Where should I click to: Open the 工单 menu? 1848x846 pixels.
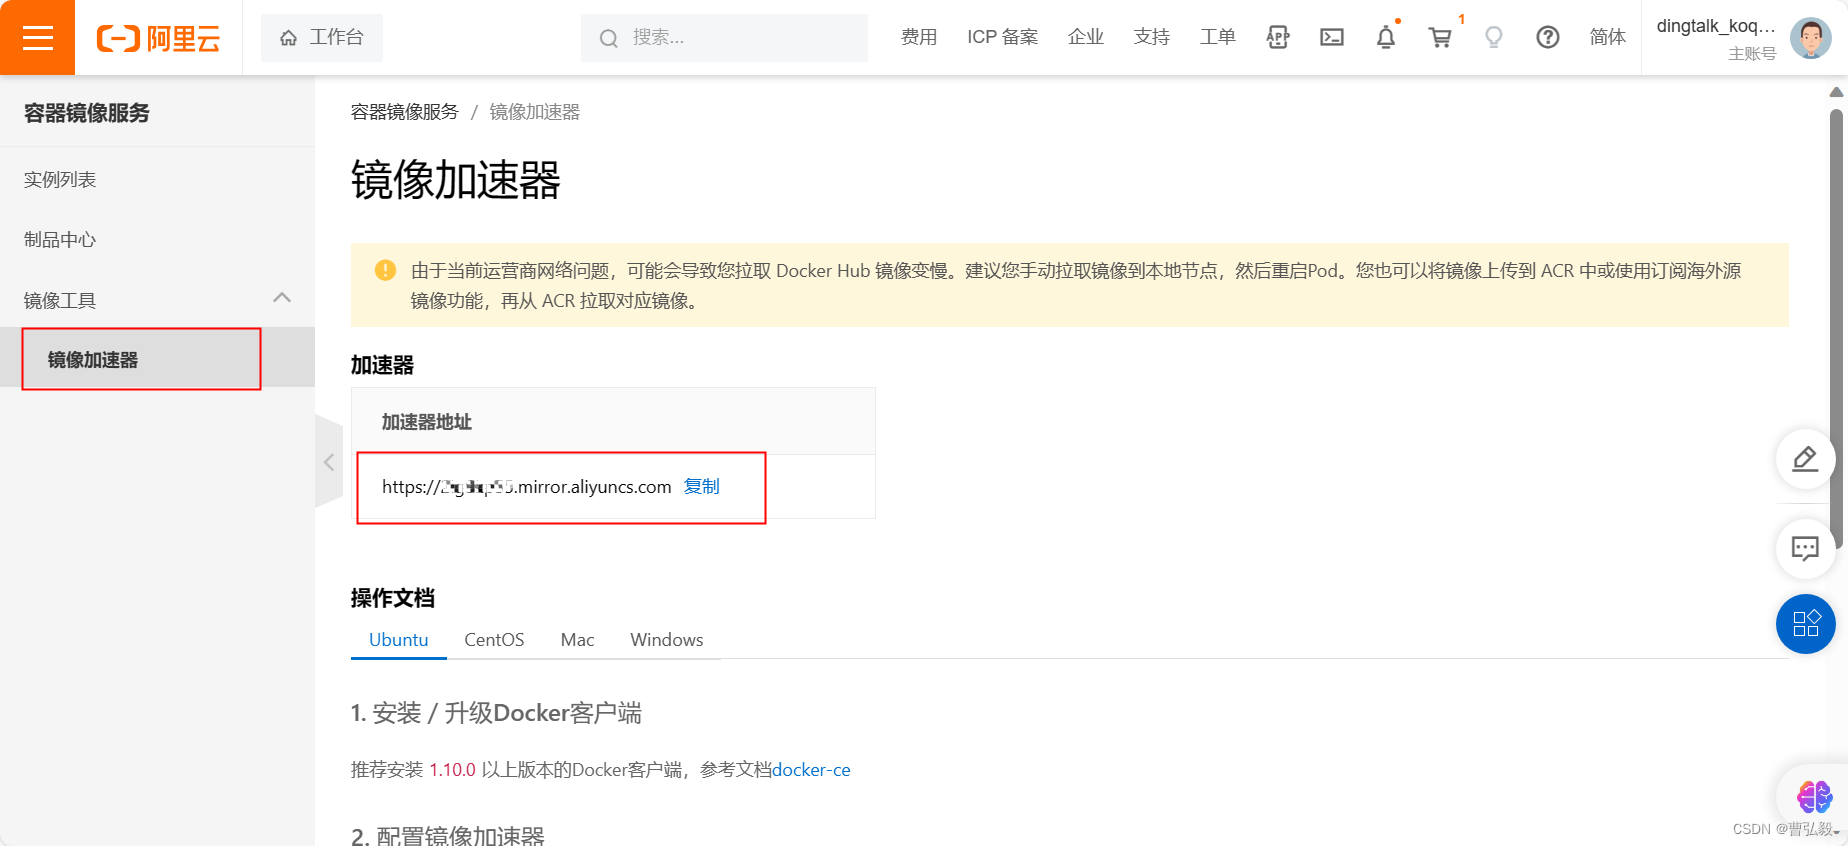point(1217,37)
